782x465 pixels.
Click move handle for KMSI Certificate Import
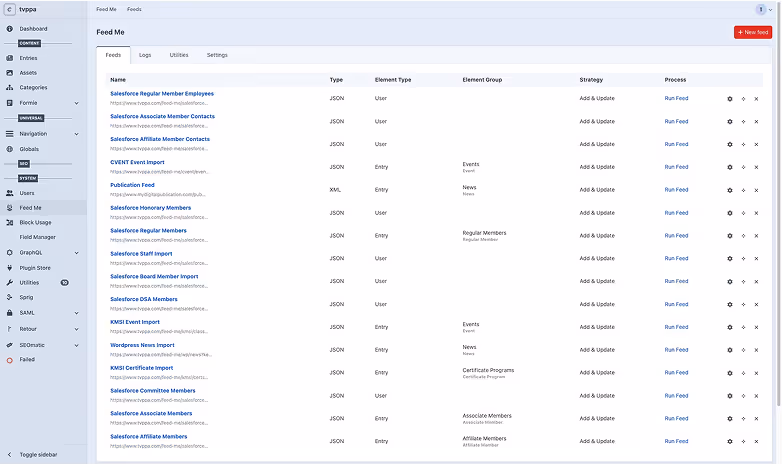click(743, 373)
